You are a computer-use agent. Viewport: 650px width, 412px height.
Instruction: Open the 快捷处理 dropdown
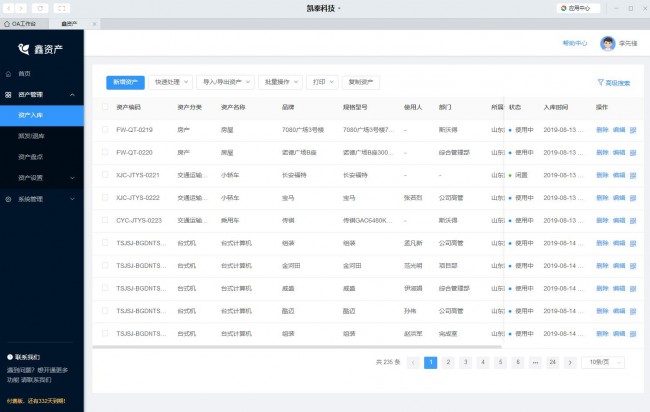click(x=170, y=82)
